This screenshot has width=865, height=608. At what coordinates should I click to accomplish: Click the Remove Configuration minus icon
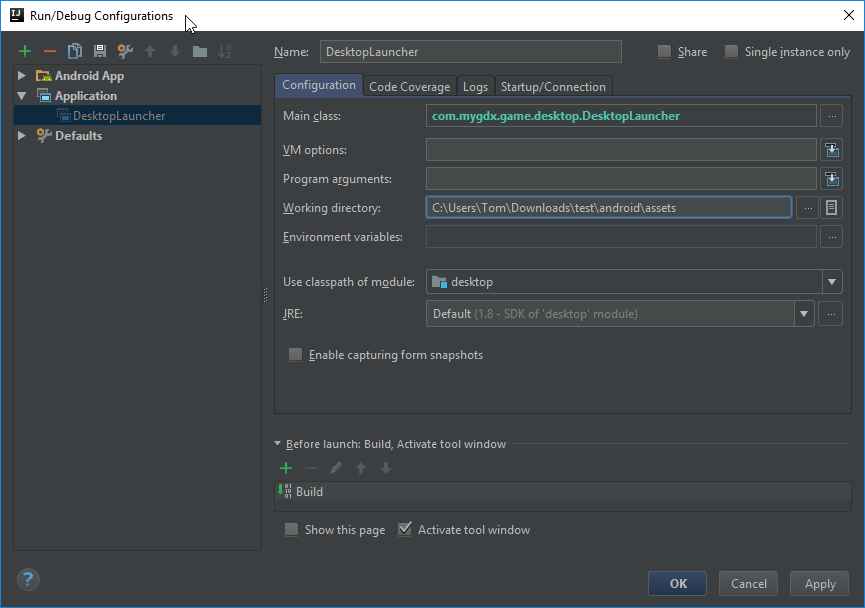tap(50, 51)
